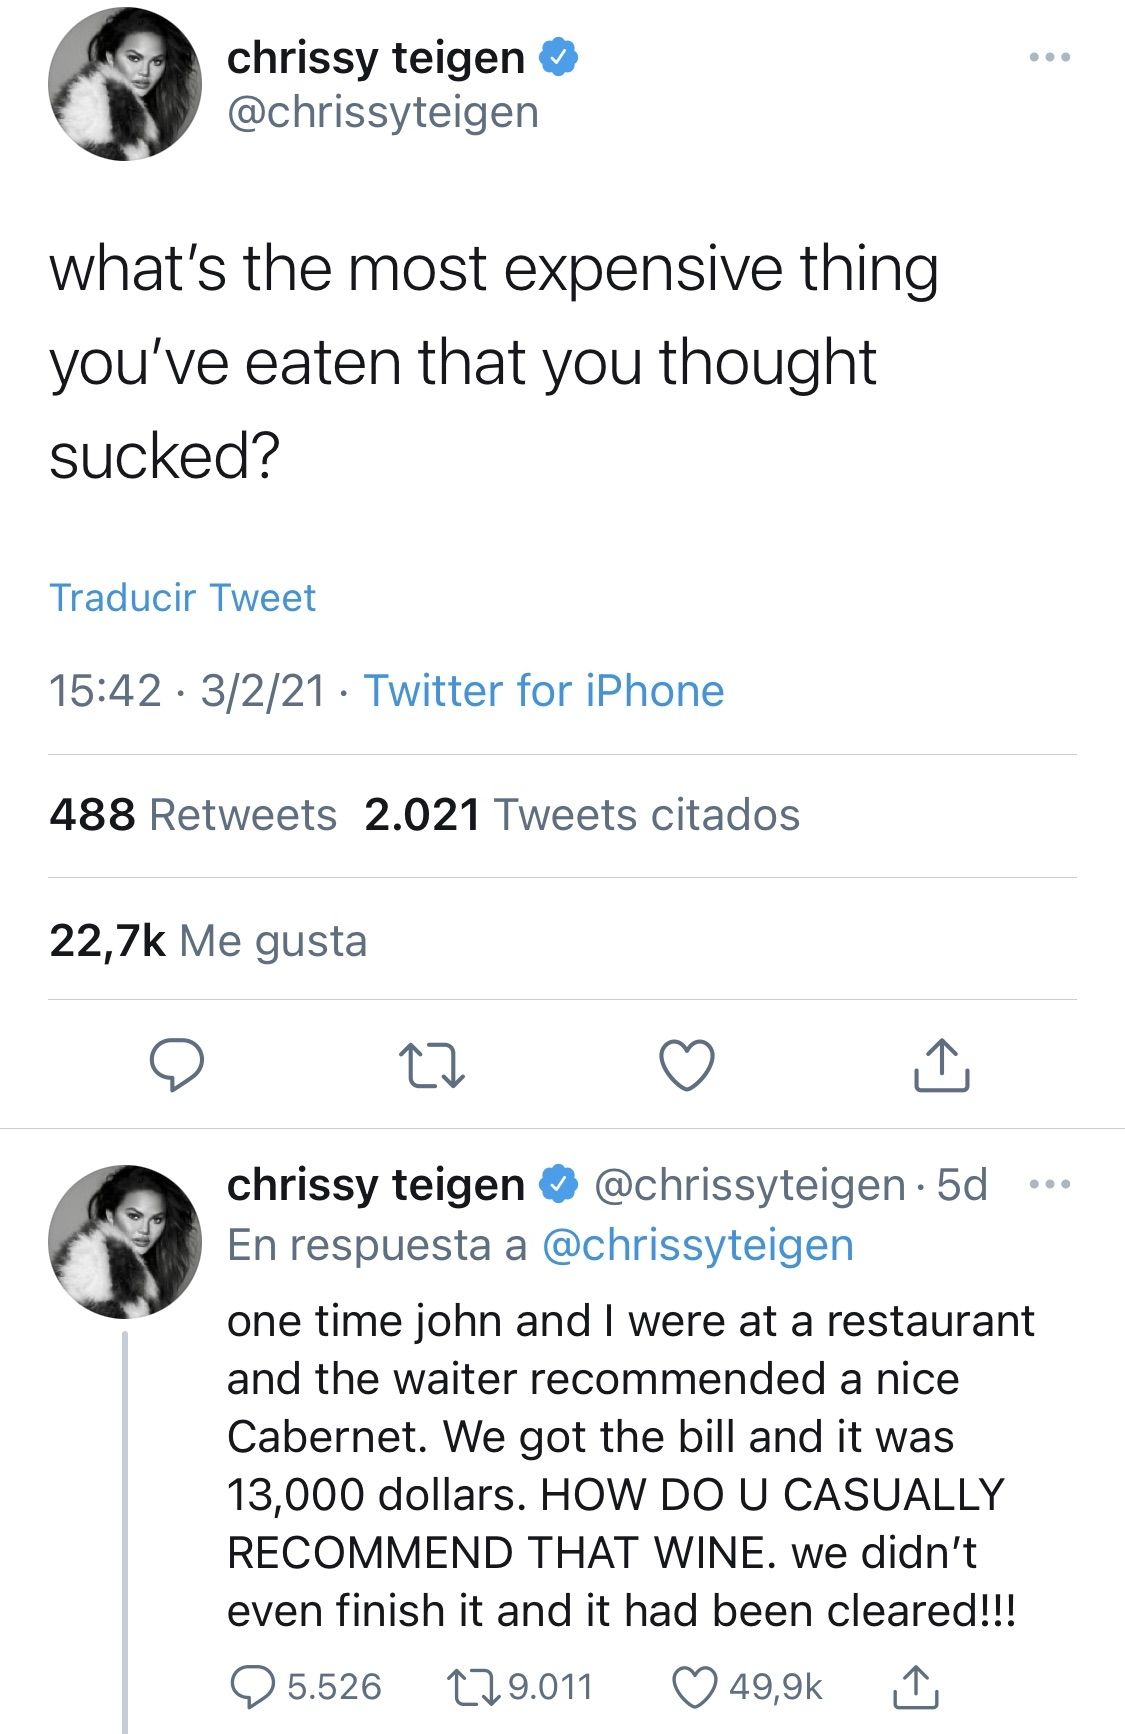
Task: Open more options on the reply tweet
Action: click(1050, 1185)
